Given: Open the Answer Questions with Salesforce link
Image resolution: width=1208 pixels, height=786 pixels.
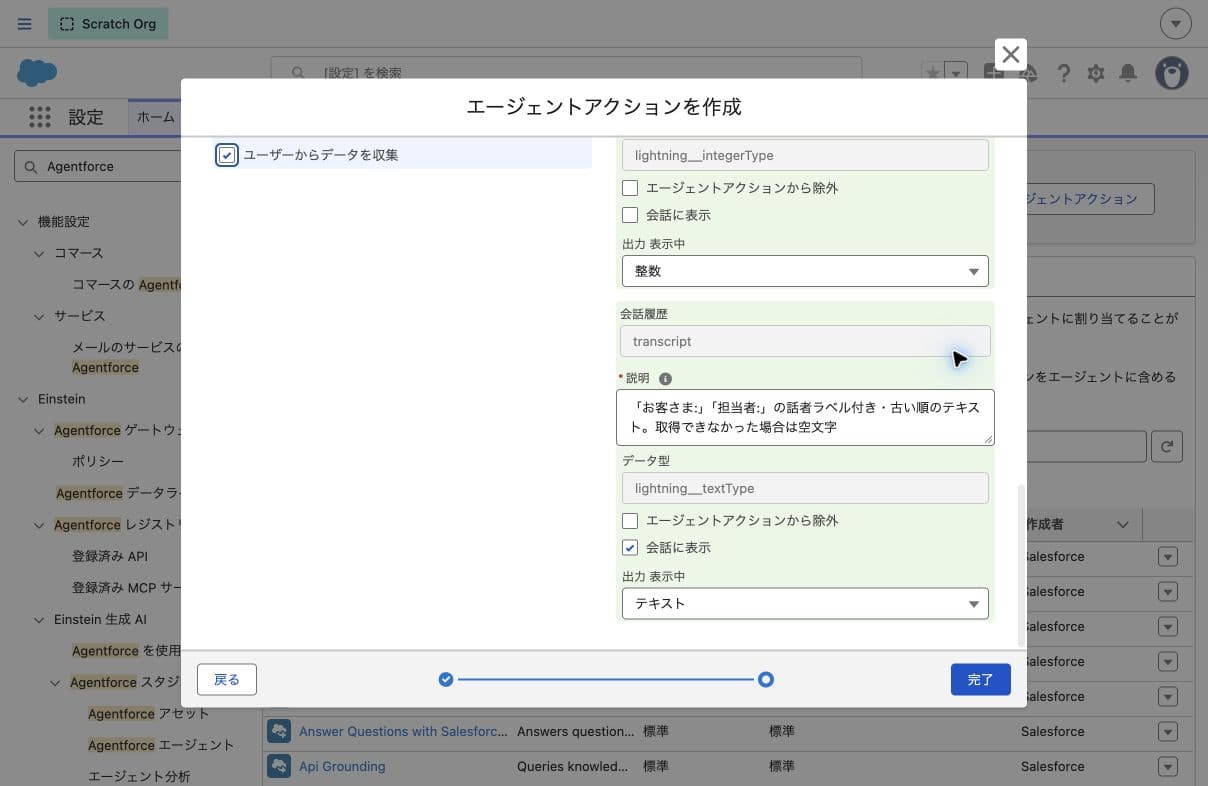Looking at the screenshot, I should [x=403, y=731].
